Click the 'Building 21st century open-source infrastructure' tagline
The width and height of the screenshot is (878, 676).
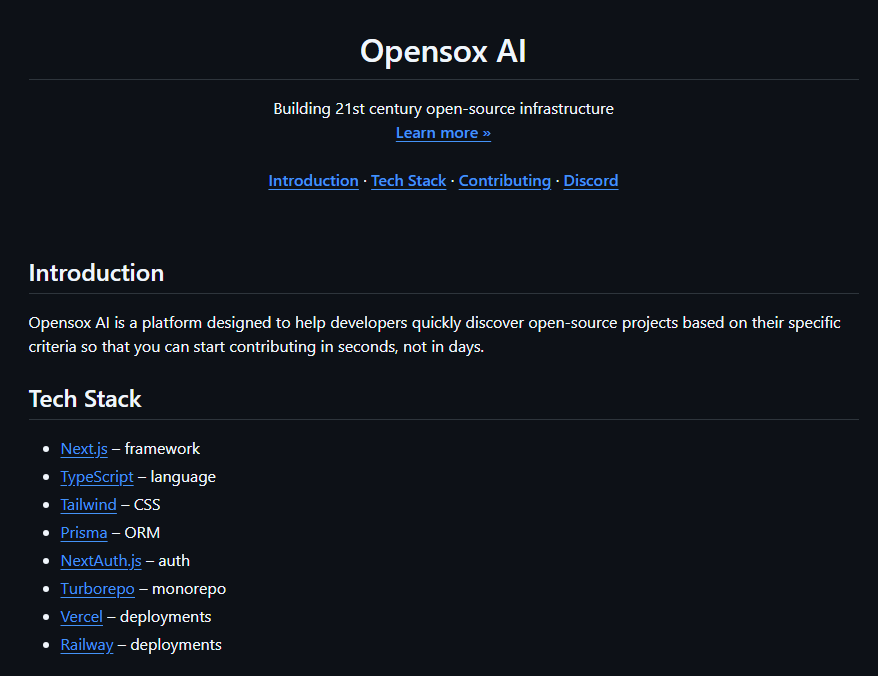443,108
